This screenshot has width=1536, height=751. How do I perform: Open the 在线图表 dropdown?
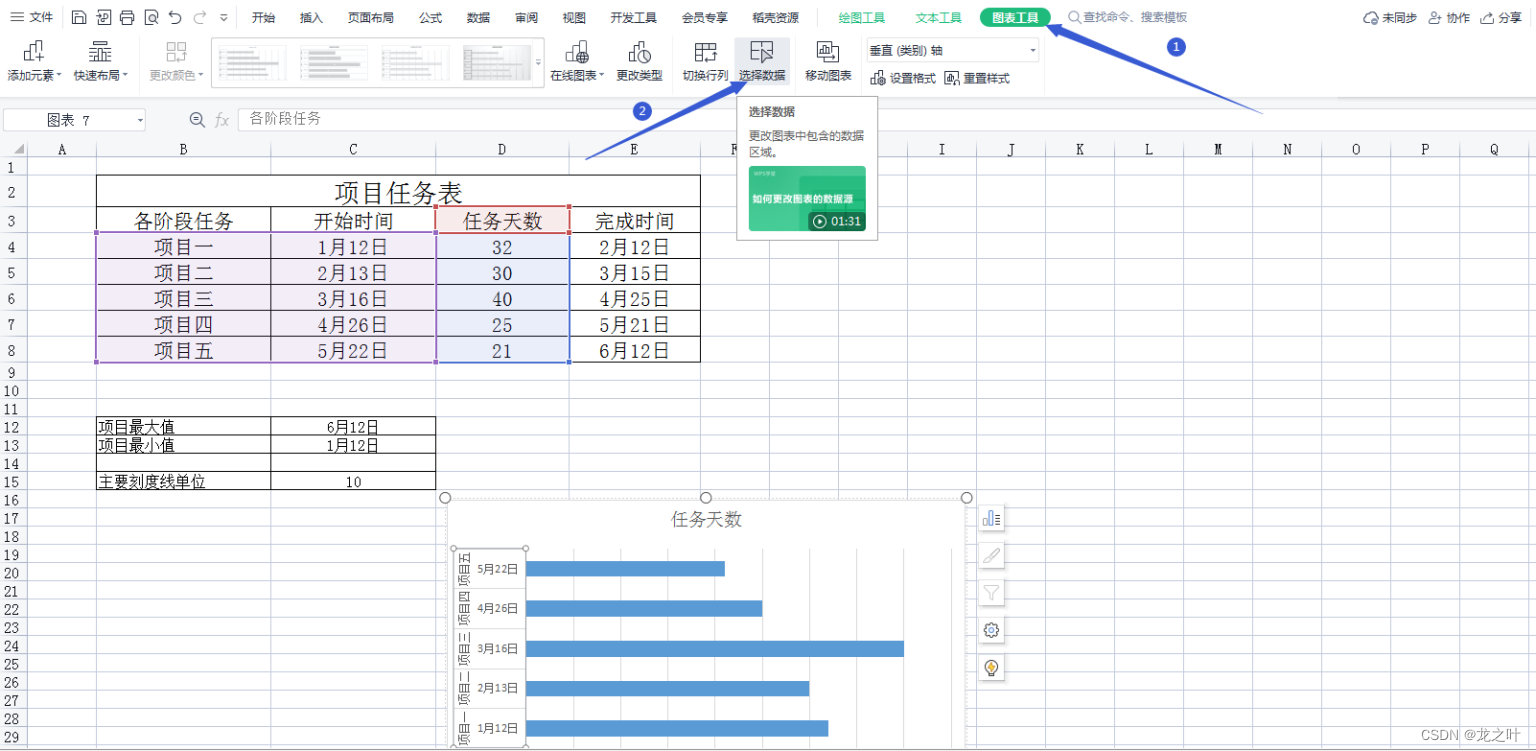click(577, 62)
